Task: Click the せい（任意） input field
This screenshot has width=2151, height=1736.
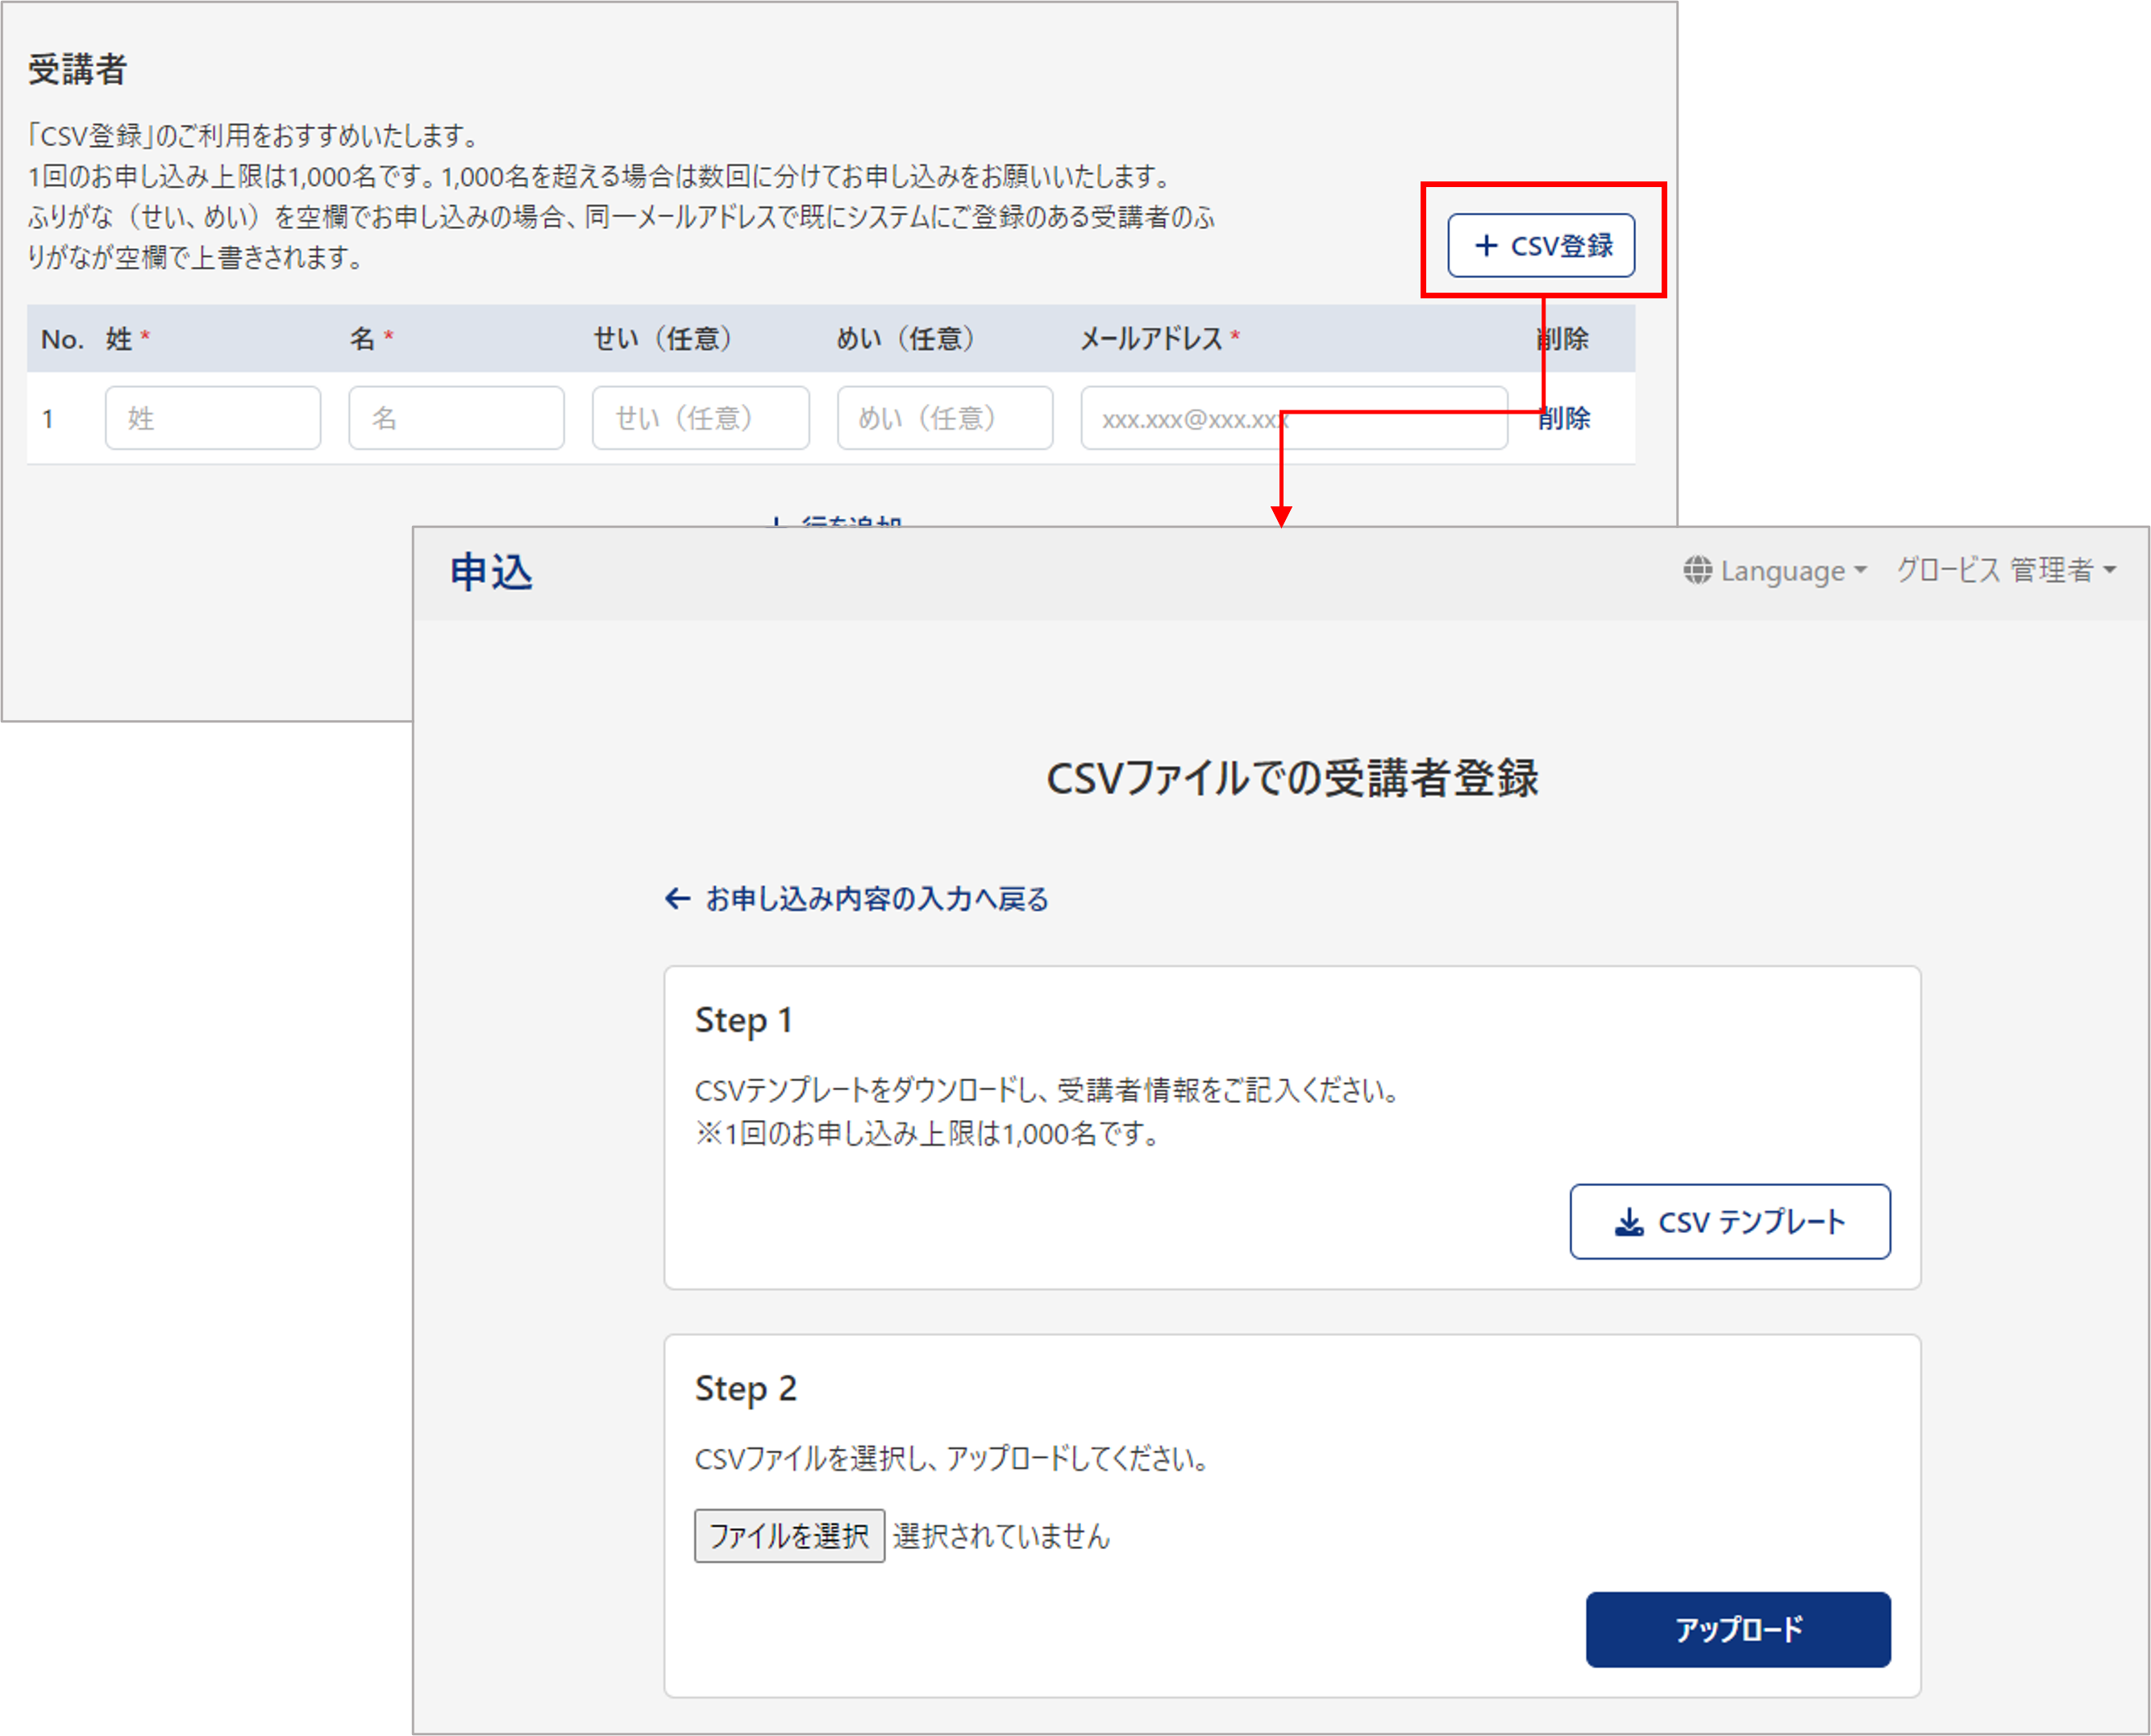Action: tap(700, 418)
